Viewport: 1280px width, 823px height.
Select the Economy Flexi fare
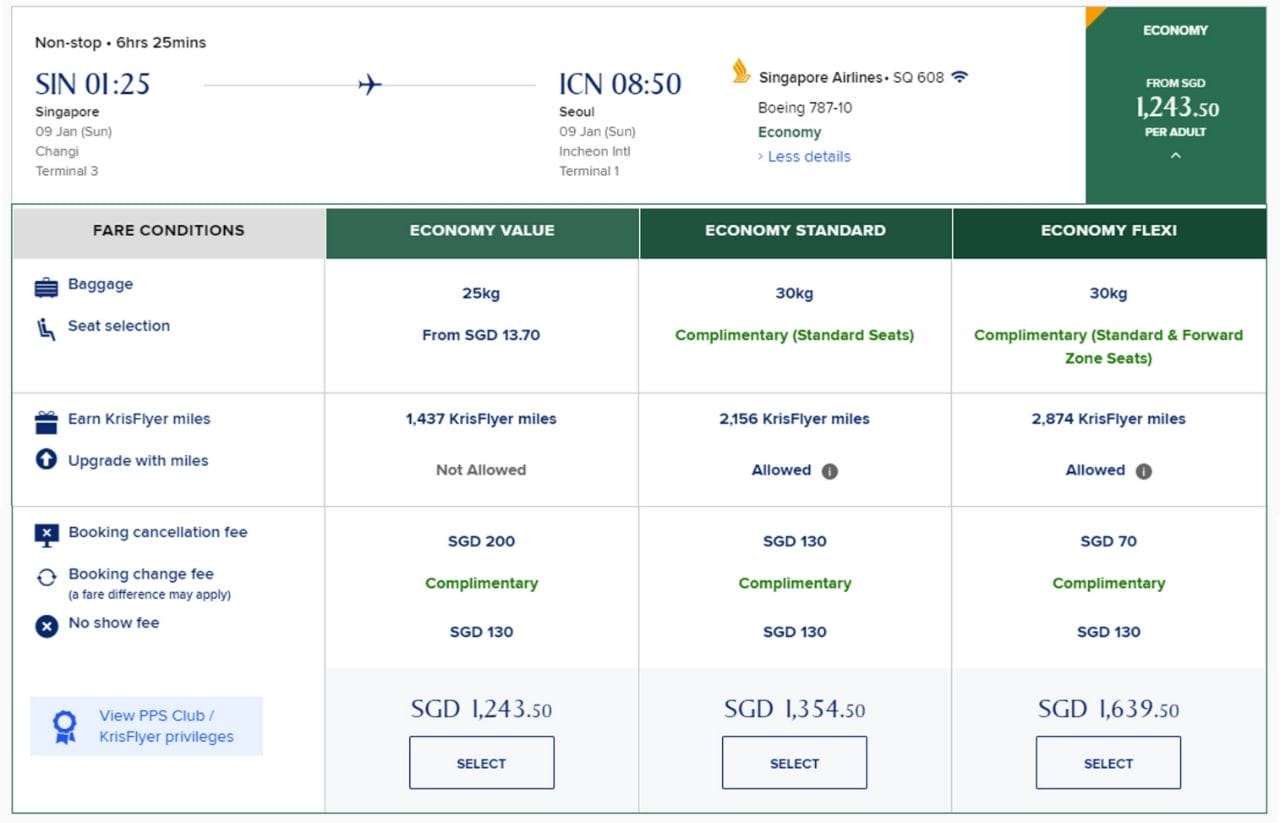coord(1108,763)
